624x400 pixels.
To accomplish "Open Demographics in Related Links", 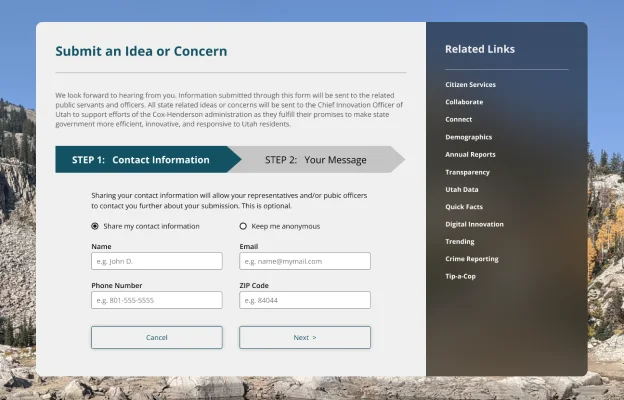I will [468, 137].
